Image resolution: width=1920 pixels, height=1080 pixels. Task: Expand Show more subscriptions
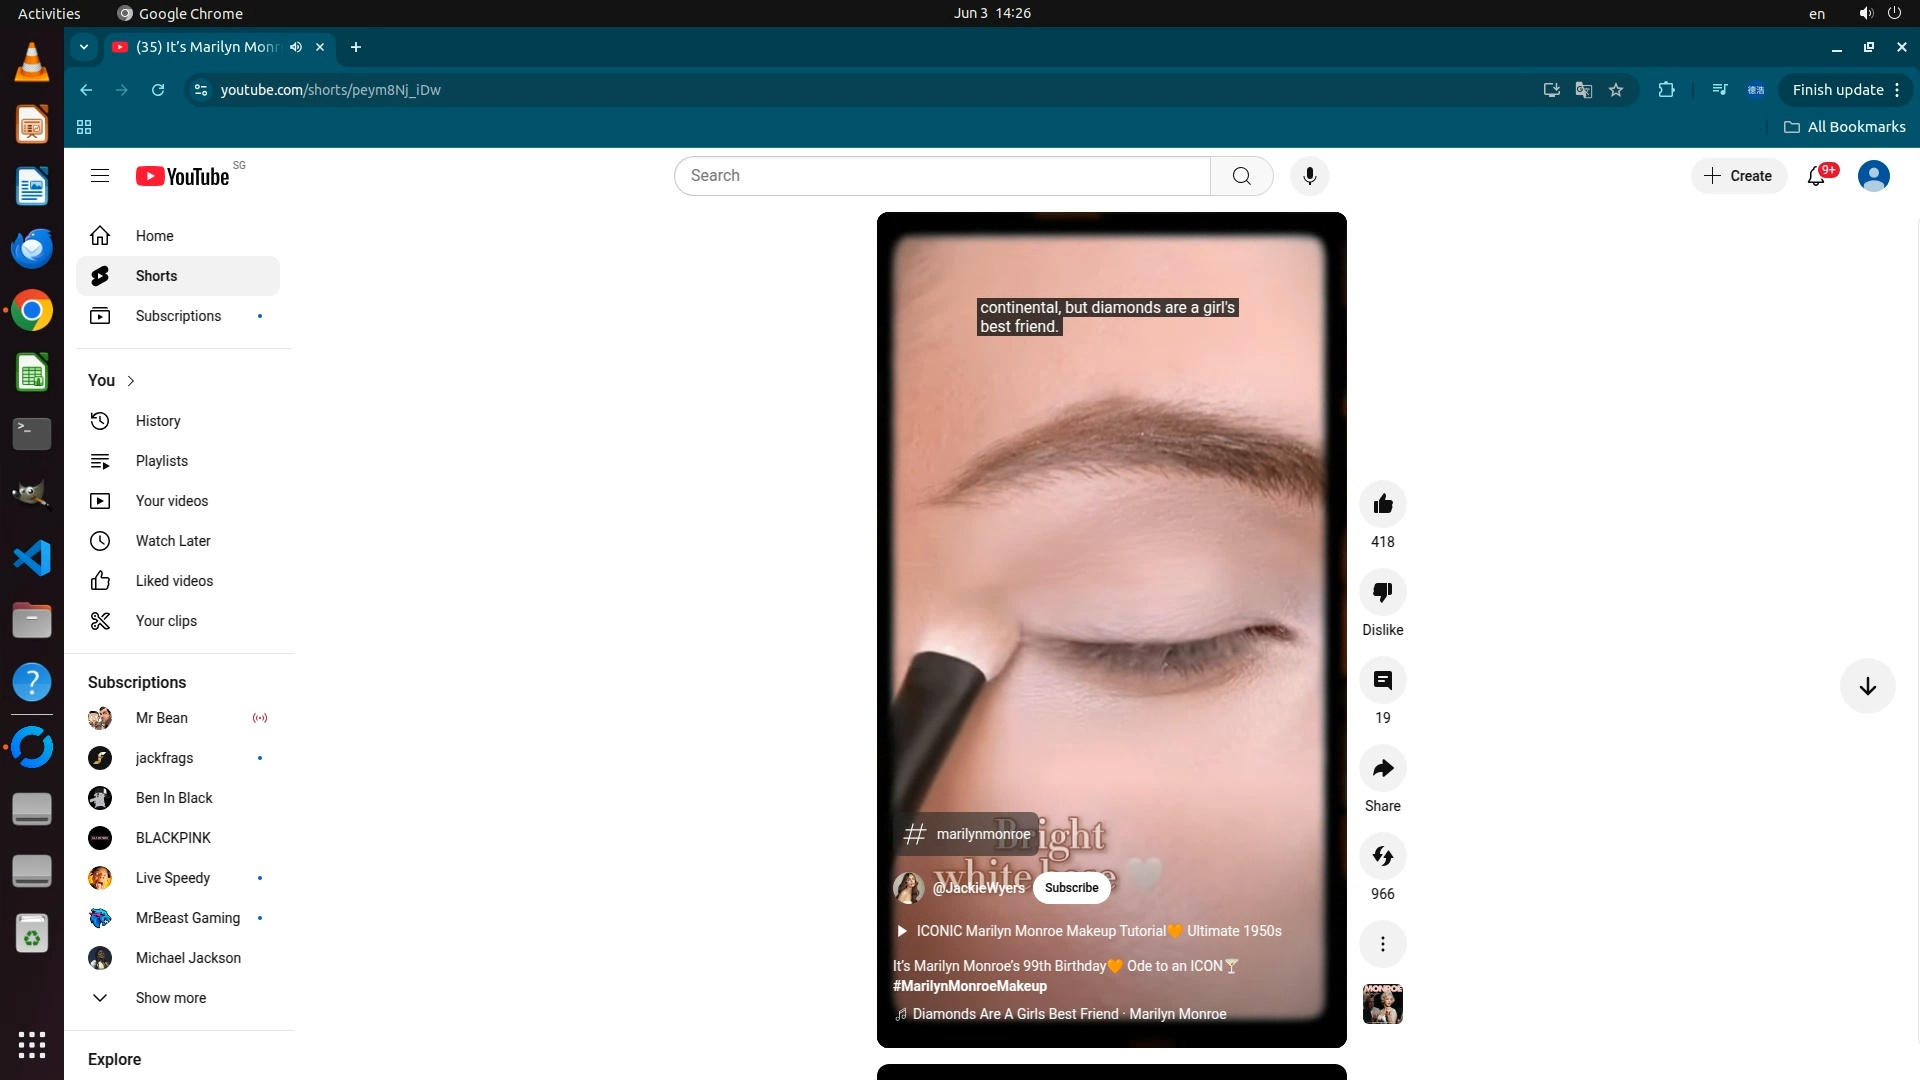(x=170, y=998)
